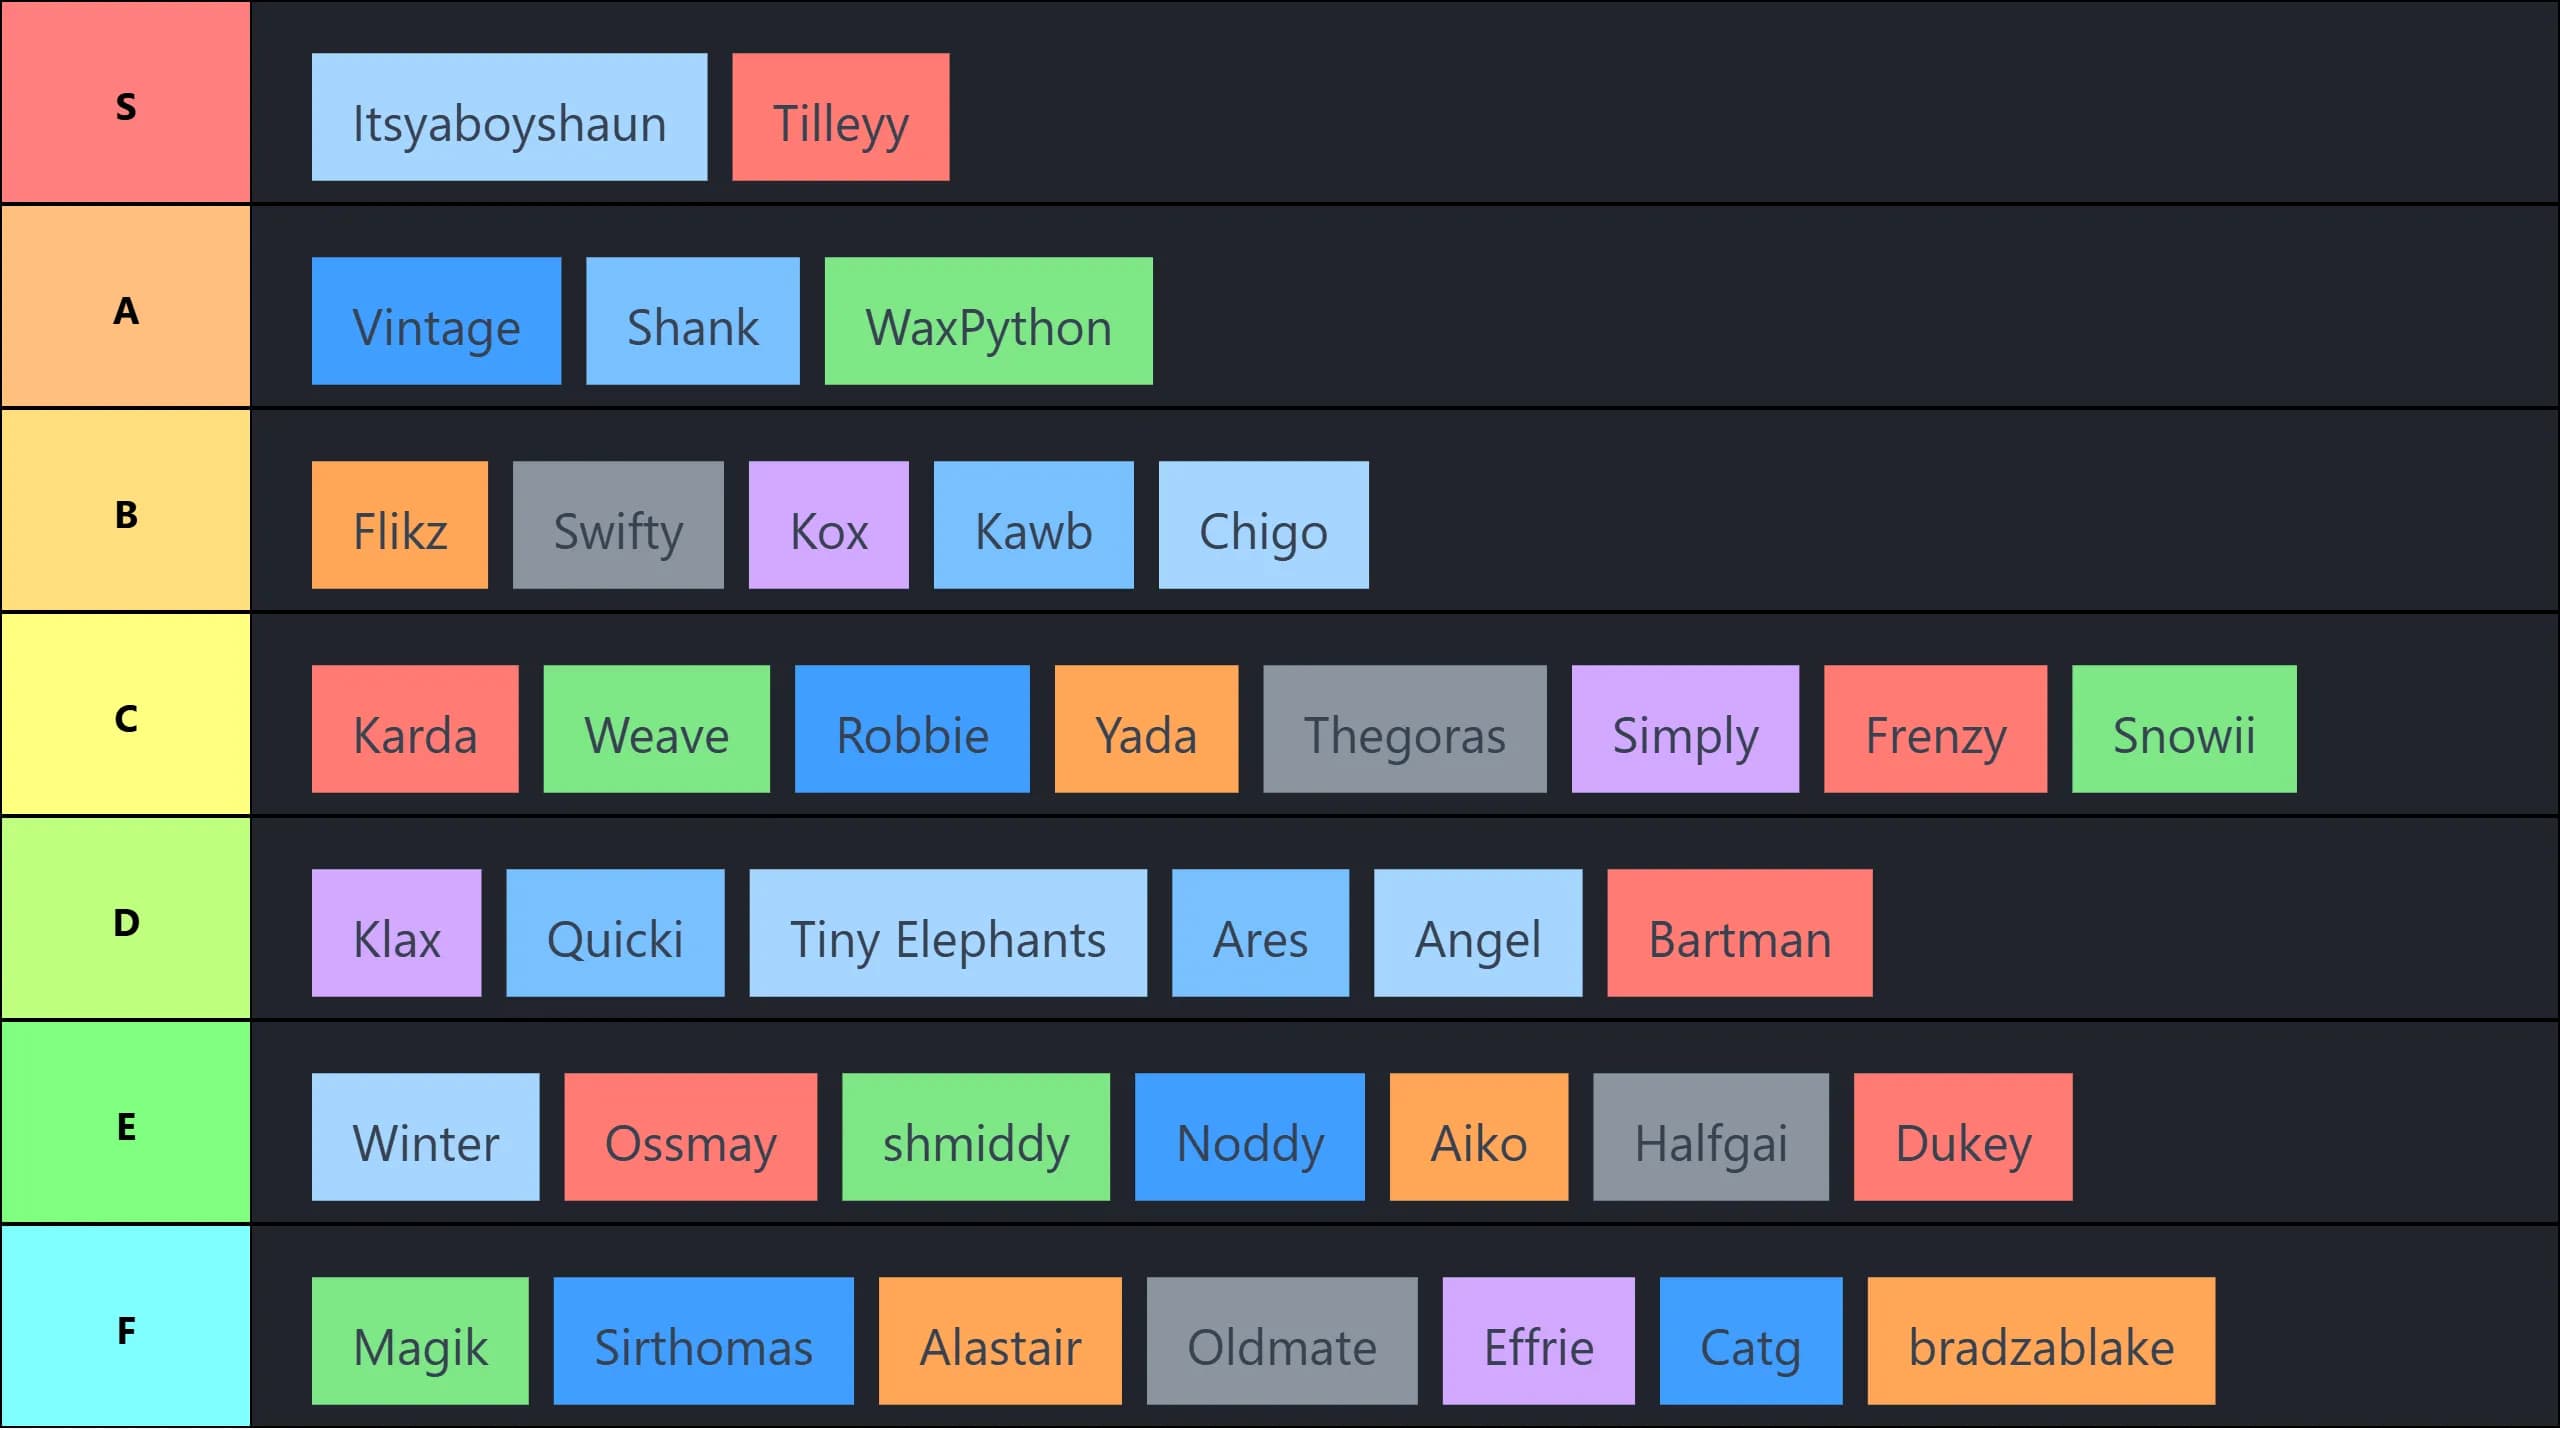2560x1430 pixels.
Task: Click the Snowii tile in C tier
Action: tap(2184, 729)
